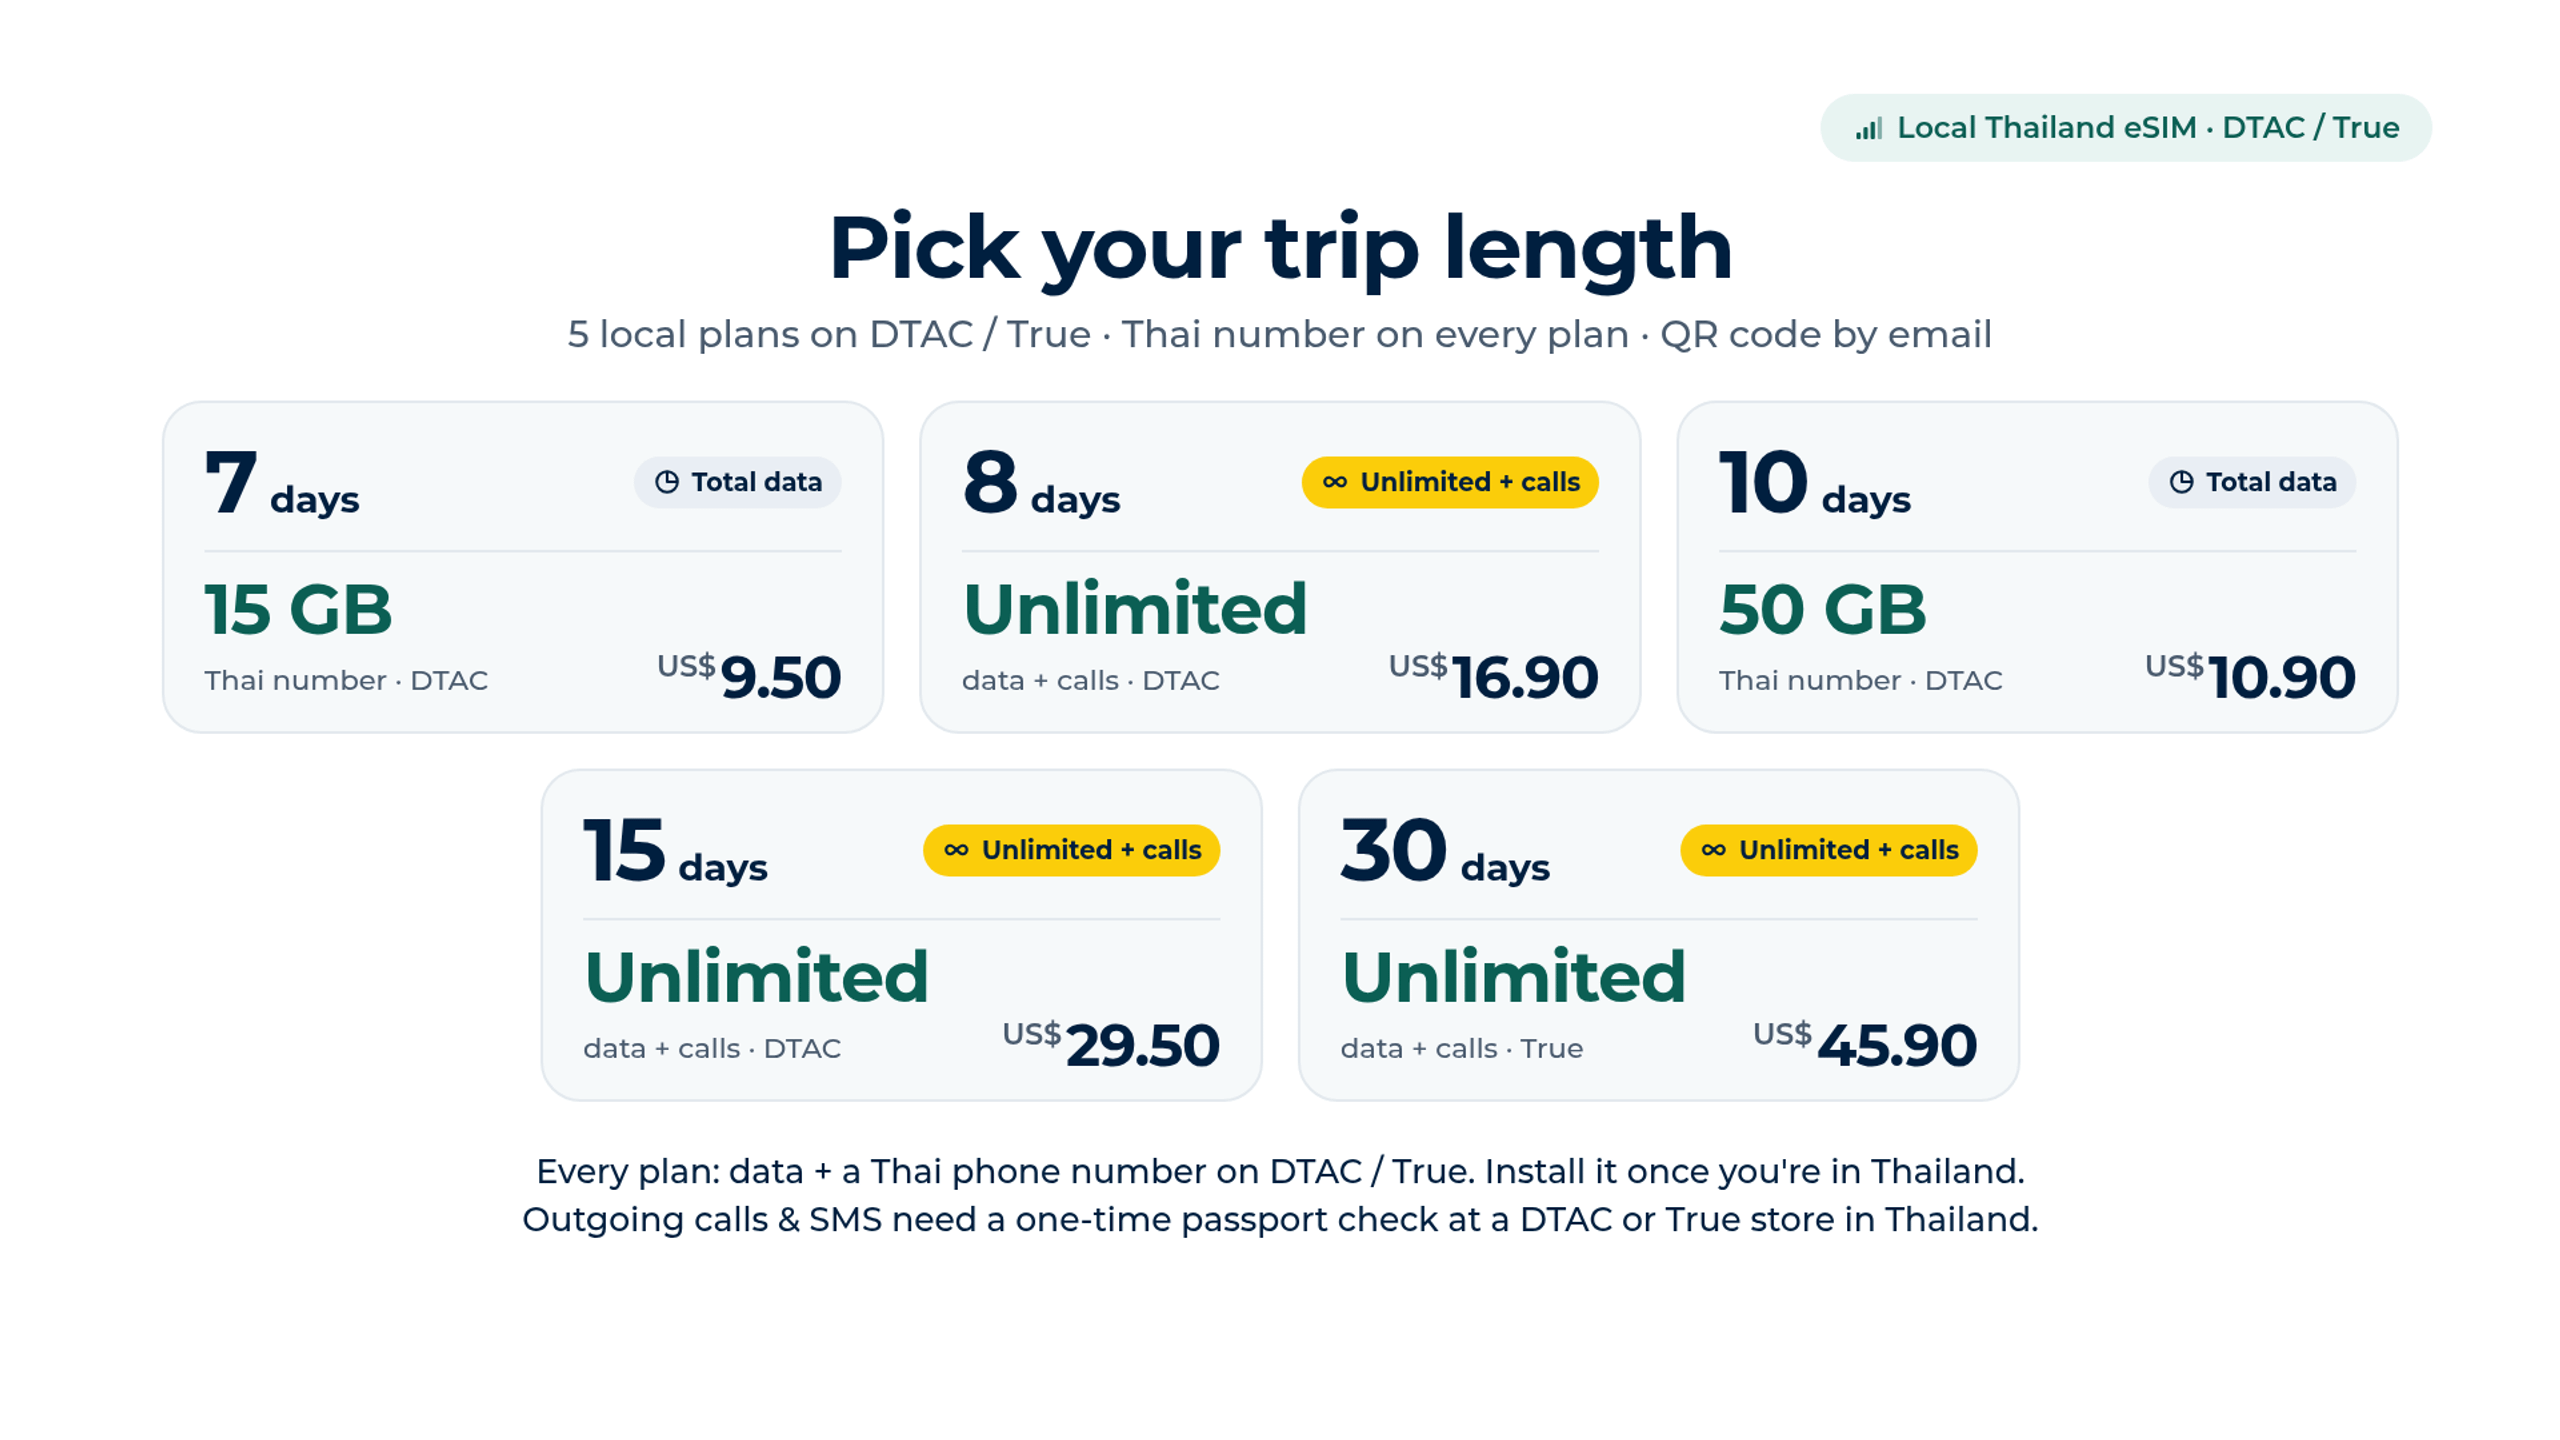The image size is (2560, 1440).
Task: Choose the 10 days 50 GB plan
Action: (x=2037, y=567)
